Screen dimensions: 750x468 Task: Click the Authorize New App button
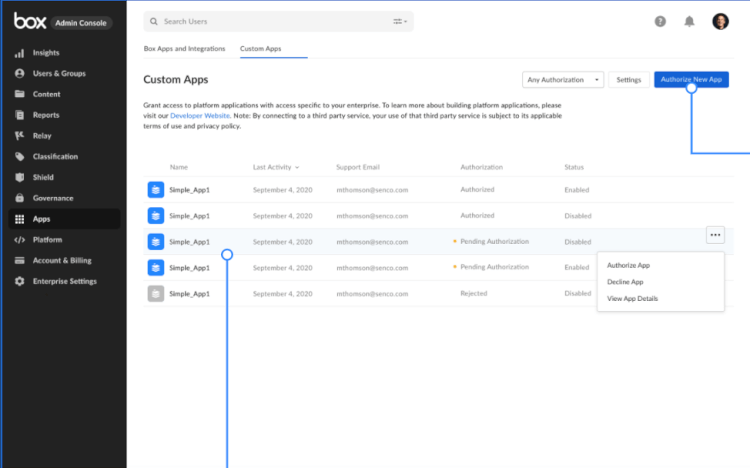pos(691,79)
